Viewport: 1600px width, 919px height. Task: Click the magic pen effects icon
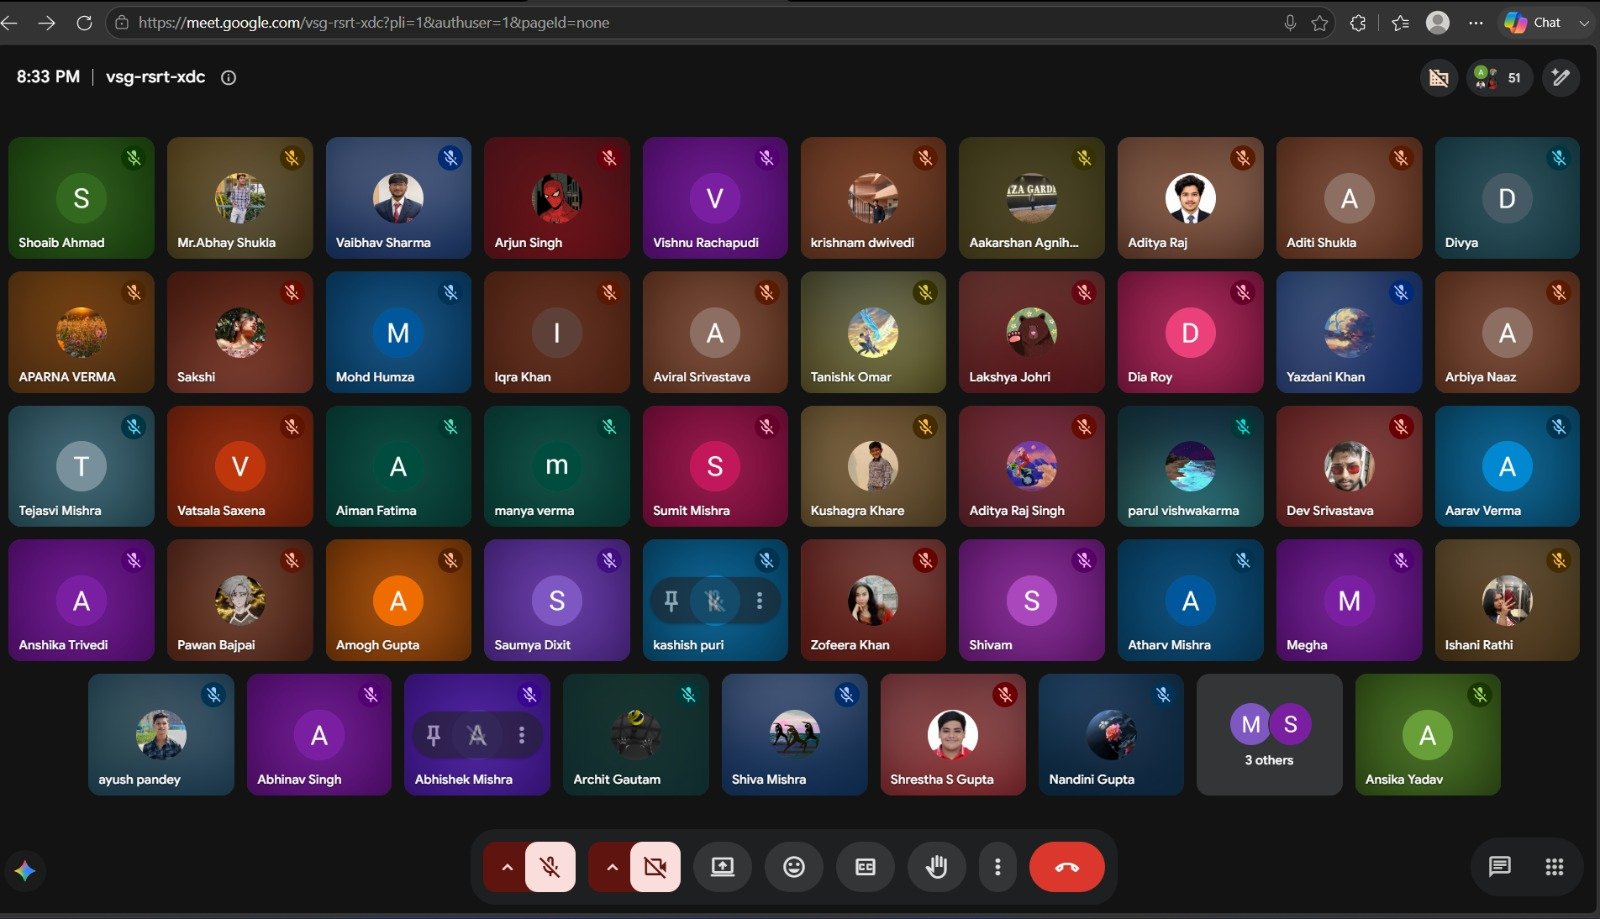[x=1560, y=77]
